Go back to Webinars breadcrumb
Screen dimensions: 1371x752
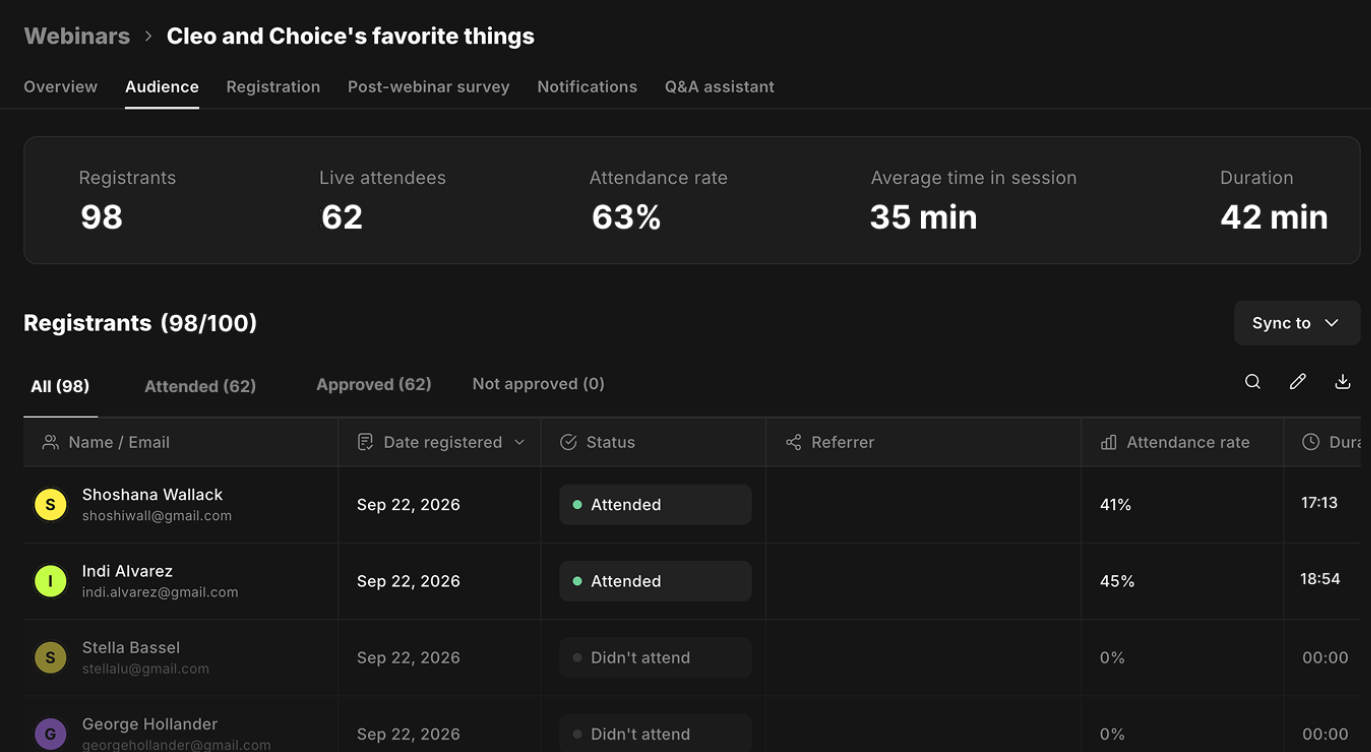pyautogui.click(x=77, y=36)
